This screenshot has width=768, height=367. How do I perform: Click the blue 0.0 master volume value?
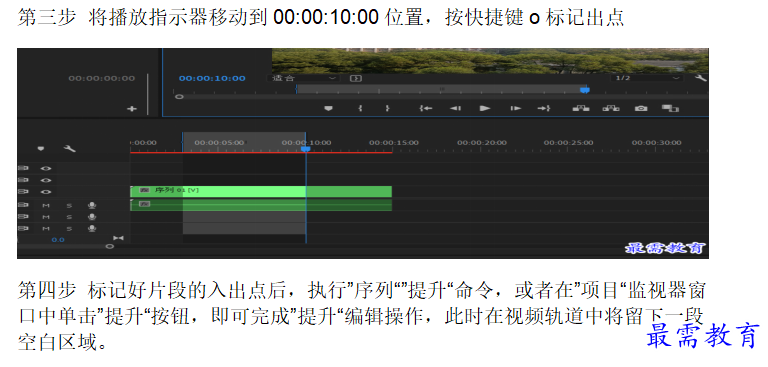58,240
